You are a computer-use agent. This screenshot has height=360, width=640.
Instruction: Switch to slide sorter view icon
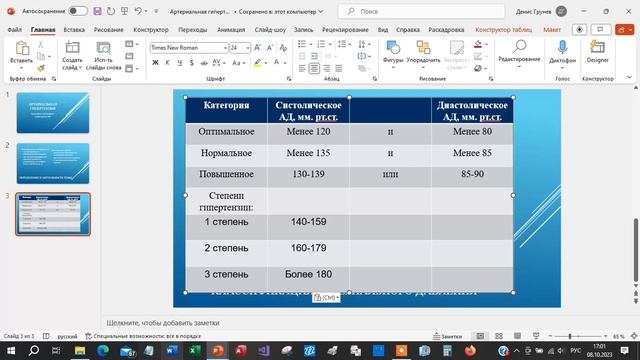click(x=499, y=336)
